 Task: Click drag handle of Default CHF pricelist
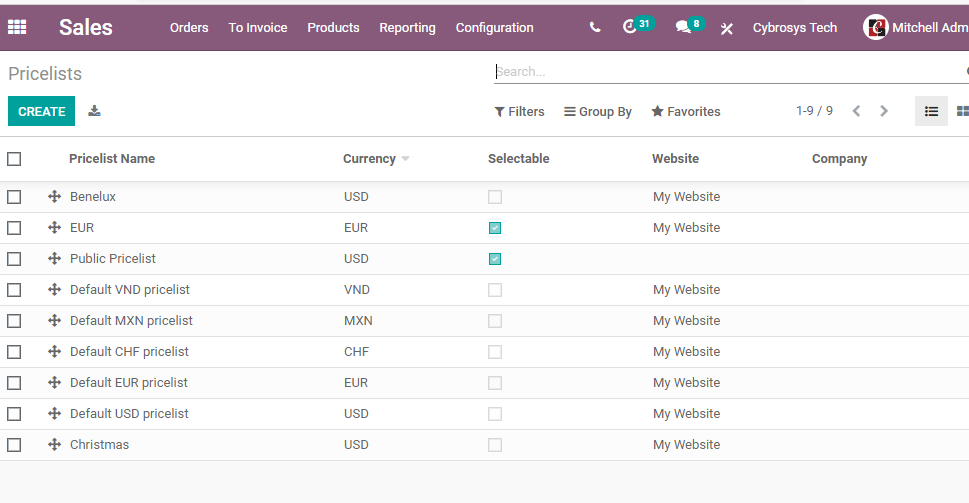coord(54,352)
